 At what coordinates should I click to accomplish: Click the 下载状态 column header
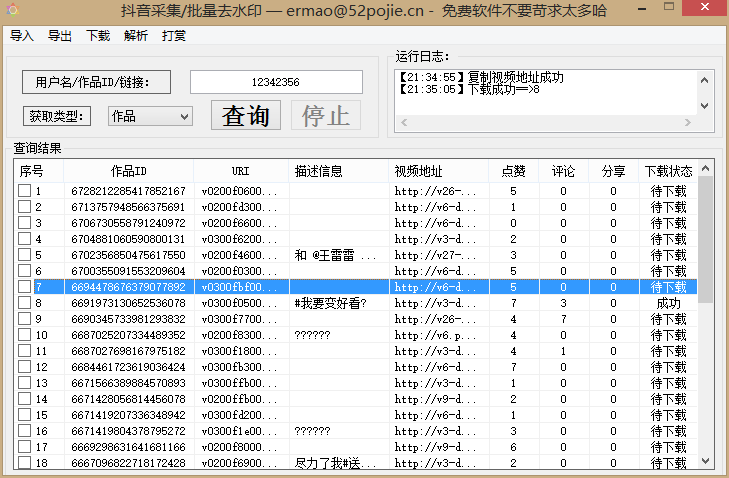(x=667, y=171)
